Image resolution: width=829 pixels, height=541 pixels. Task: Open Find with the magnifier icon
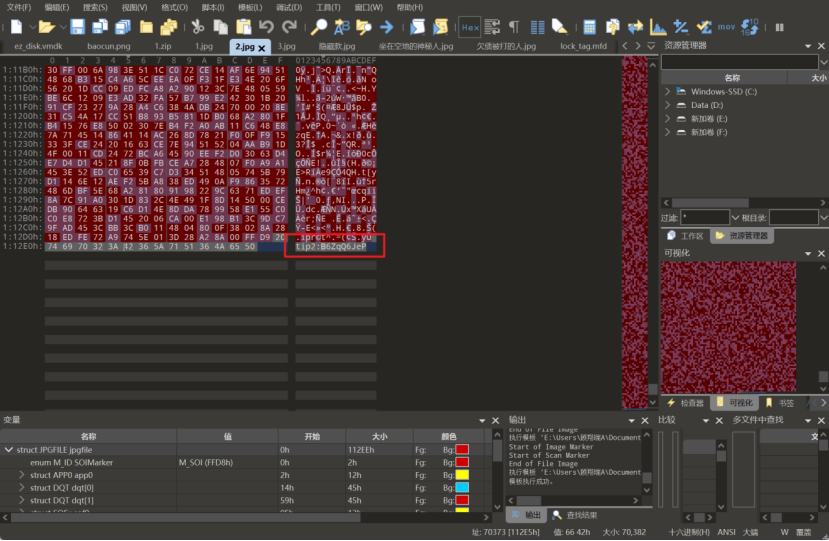[x=319, y=27]
